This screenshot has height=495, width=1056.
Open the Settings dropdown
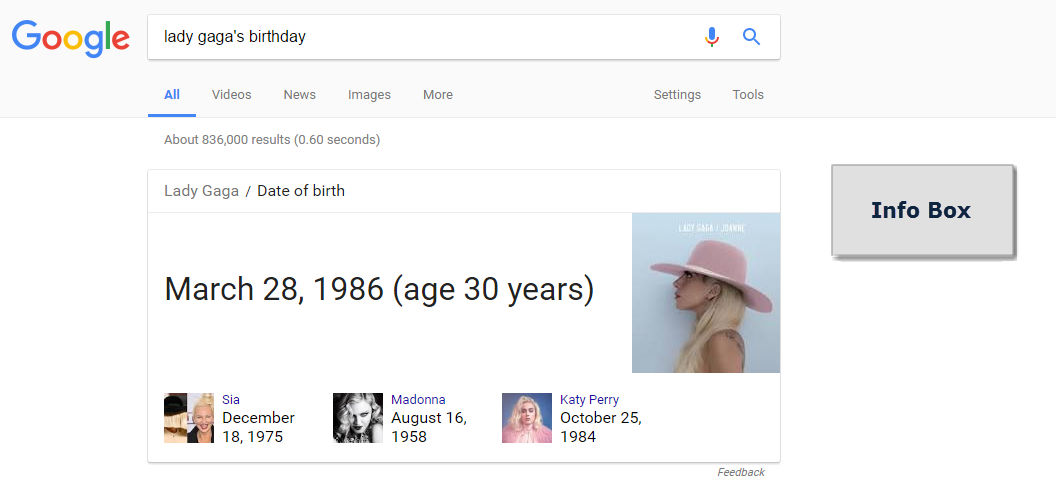(x=677, y=95)
